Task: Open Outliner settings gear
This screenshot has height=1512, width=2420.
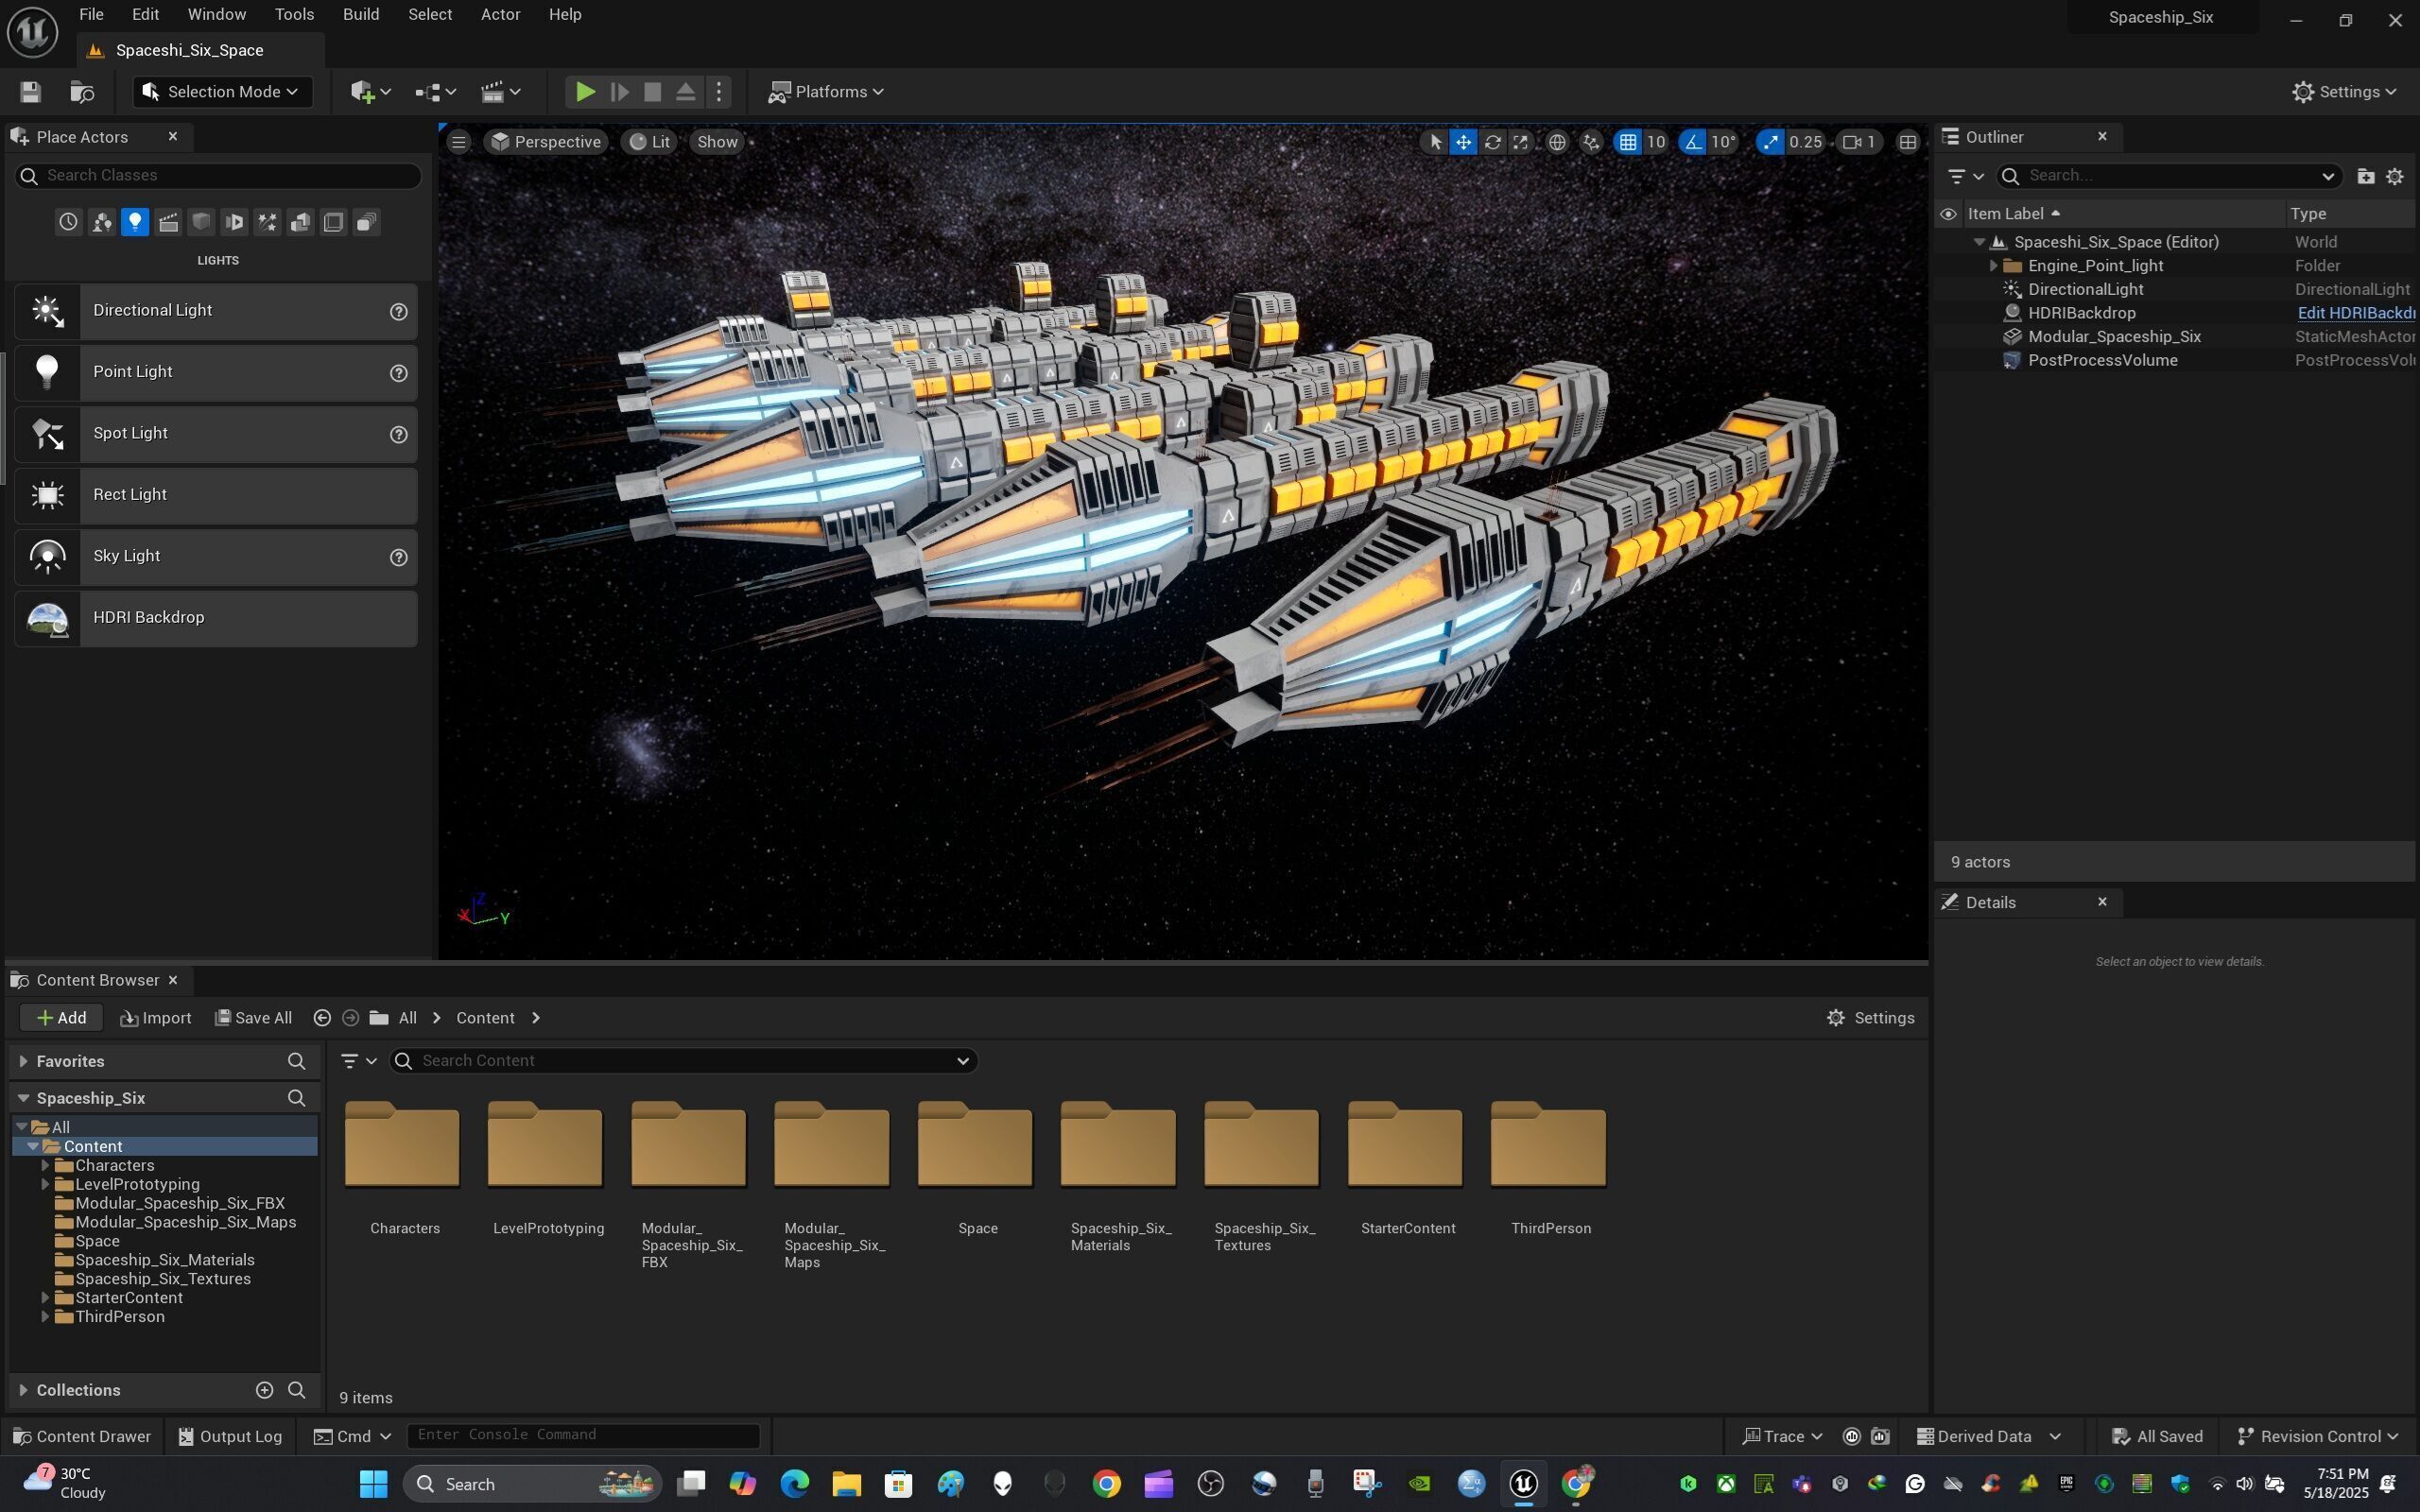Action: (x=2395, y=176)
